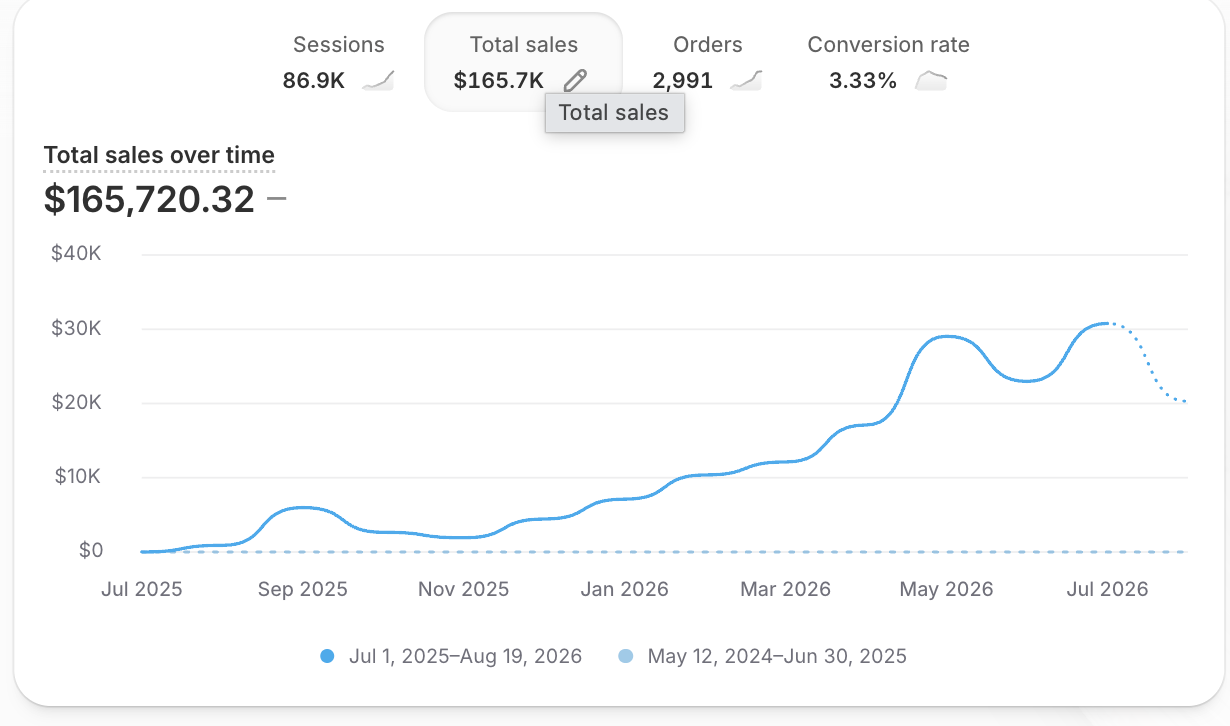1230x726 pixels.
Task: Open the Conversion rate metric
Action: pos(888,62)
